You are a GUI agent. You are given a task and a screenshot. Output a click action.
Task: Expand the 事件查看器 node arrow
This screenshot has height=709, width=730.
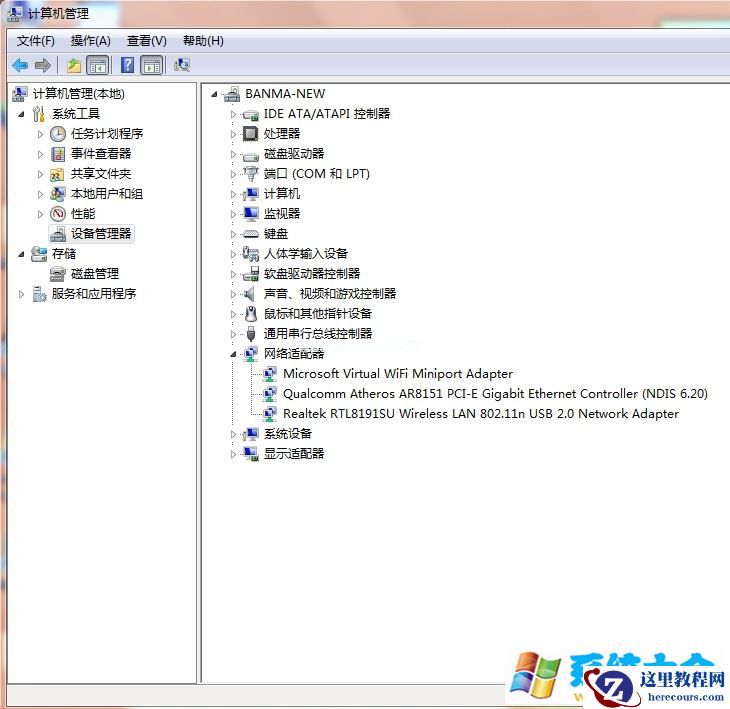coord(40,154)
